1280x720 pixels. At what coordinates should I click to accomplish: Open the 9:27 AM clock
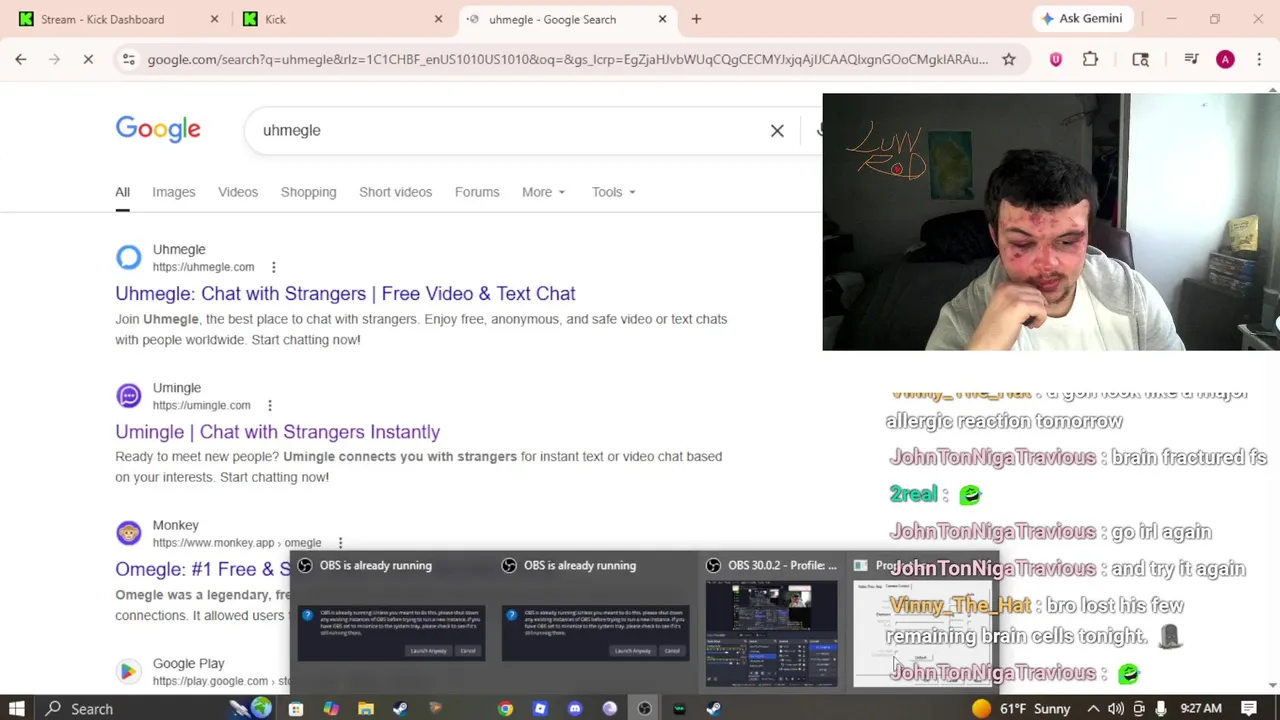1200,709
